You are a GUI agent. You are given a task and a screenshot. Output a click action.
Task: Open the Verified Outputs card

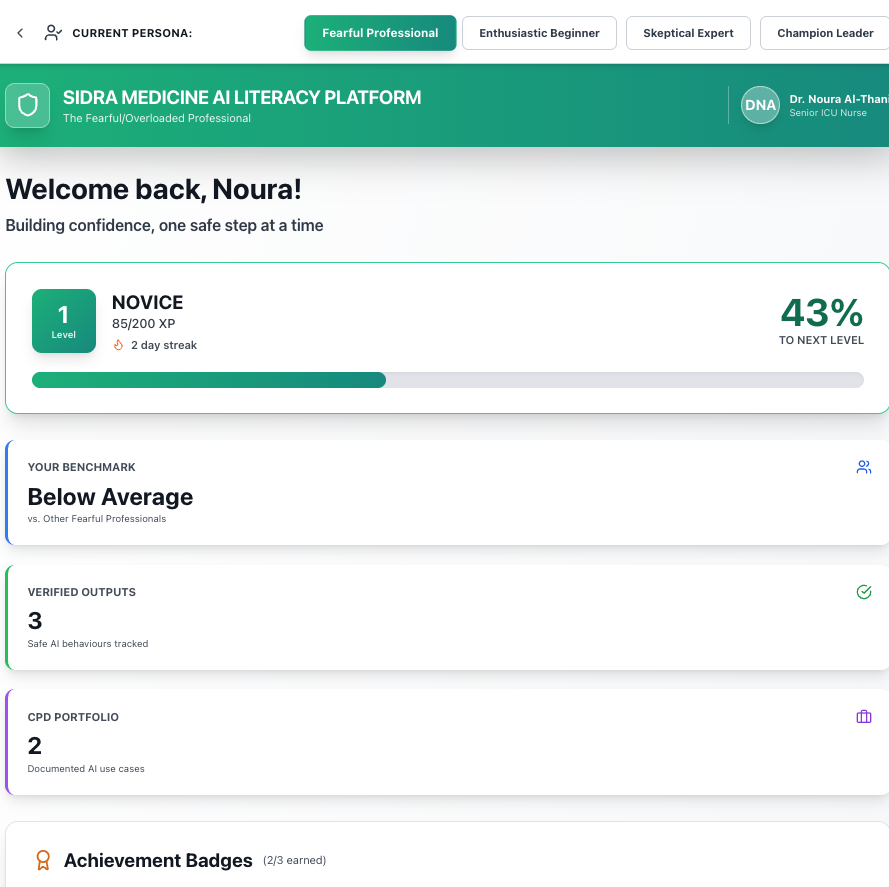(x=446, y=618)
